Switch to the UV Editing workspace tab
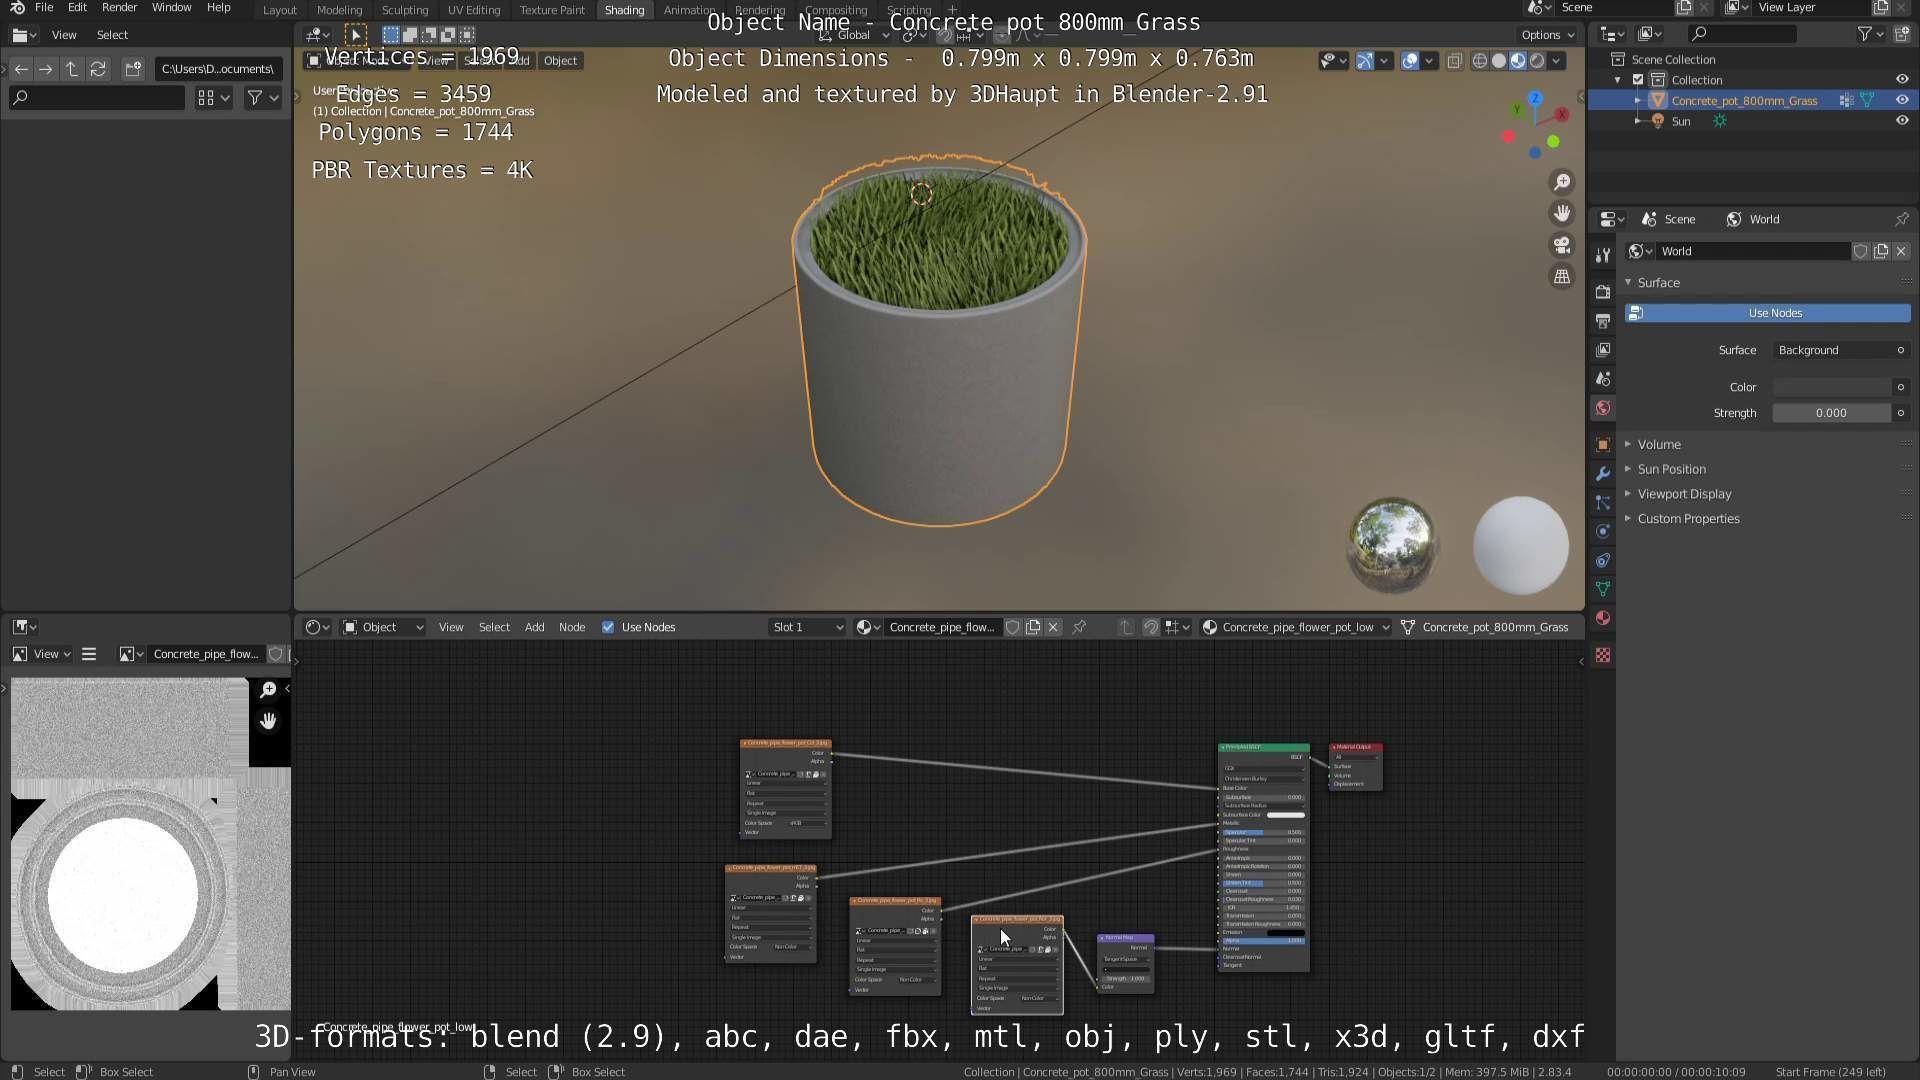The height and width of the screenshot is (1080, 1920). point(473,10)
